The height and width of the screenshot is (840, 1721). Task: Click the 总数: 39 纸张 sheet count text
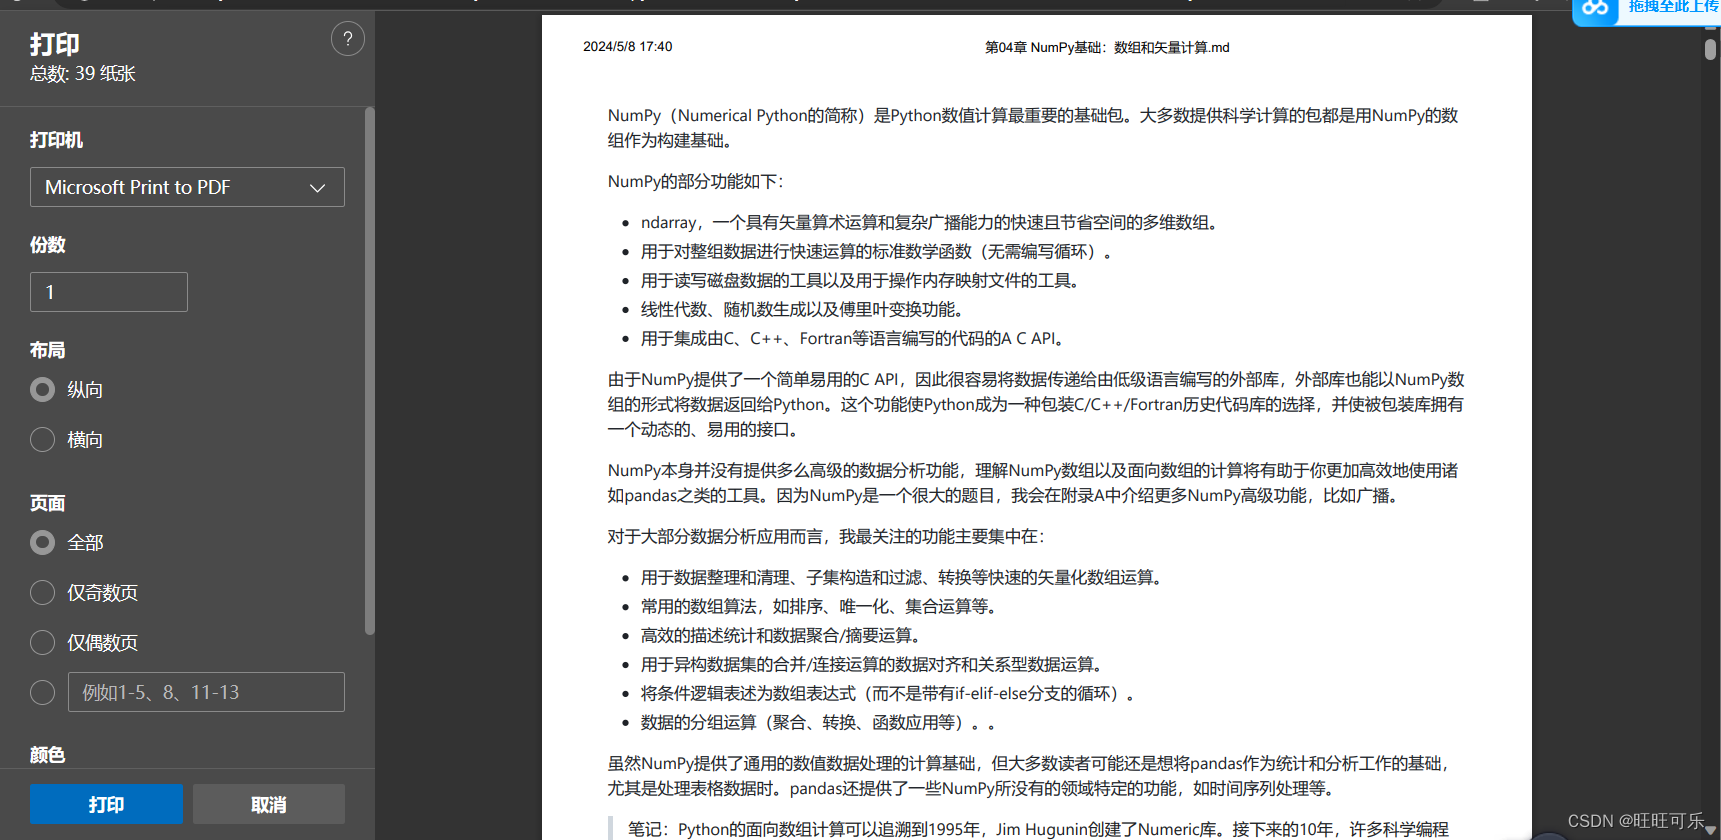pyautogui.click(x=83, y=74)
